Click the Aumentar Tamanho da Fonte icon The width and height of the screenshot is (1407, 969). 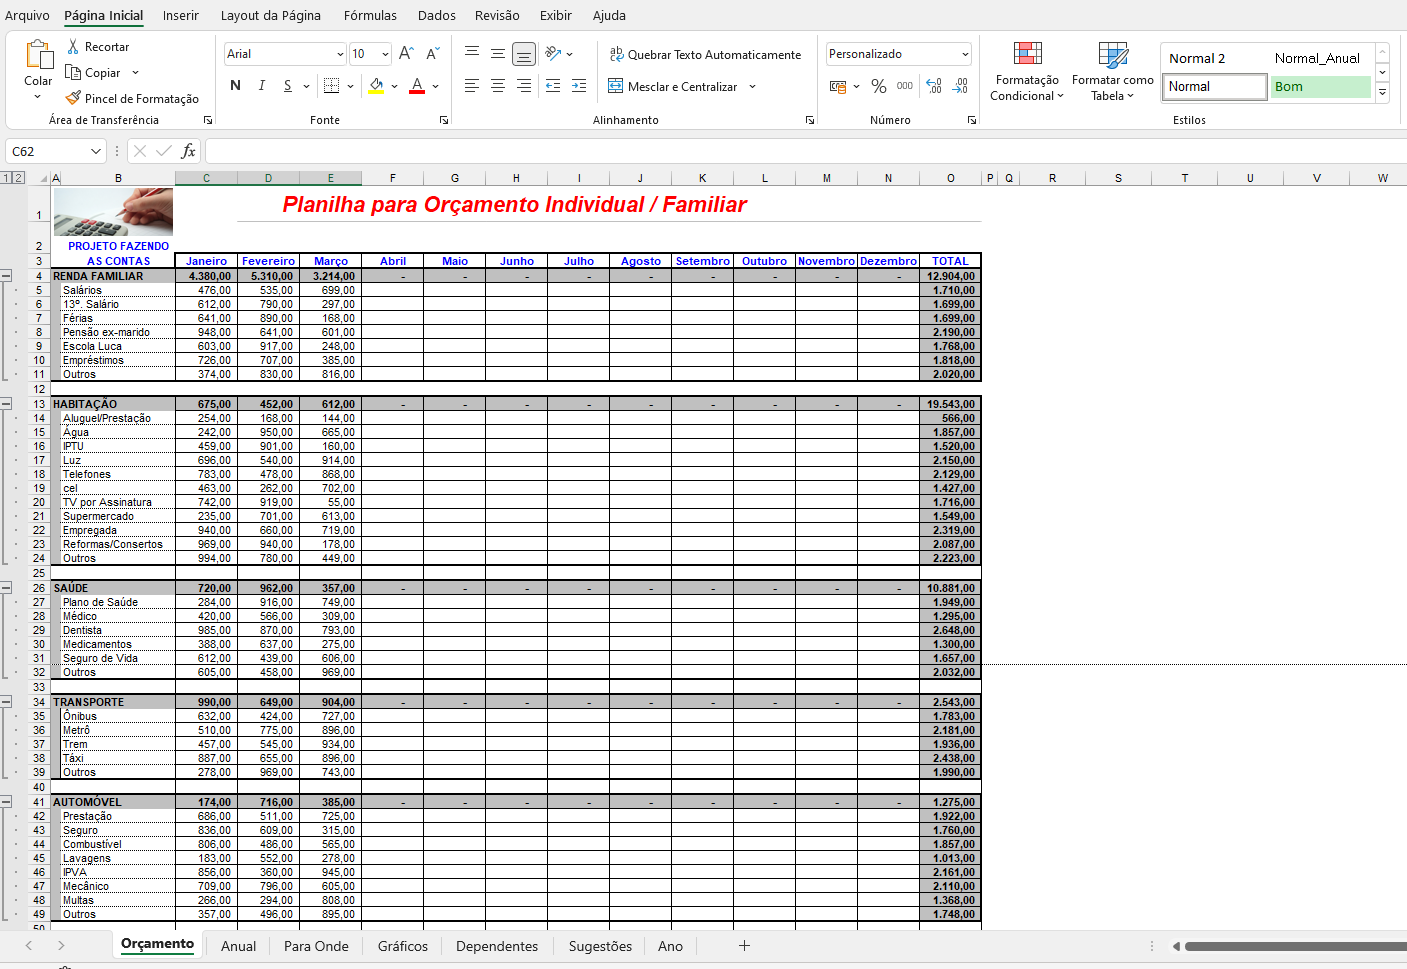406,54
